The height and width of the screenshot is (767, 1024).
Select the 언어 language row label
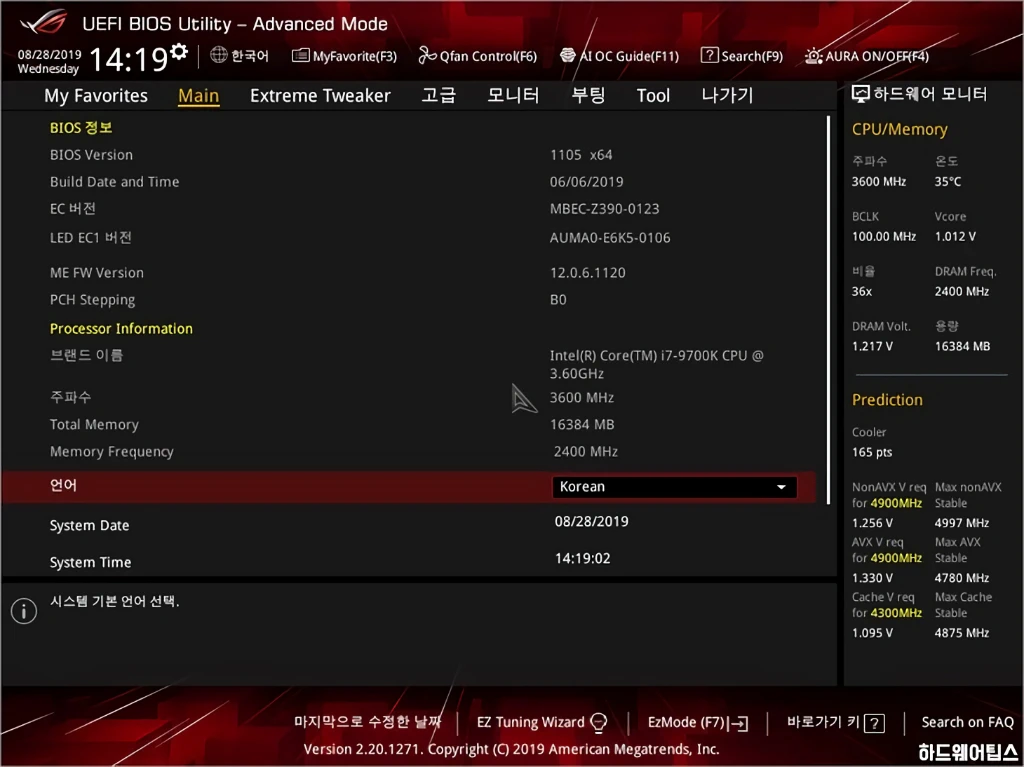[63, 485]
